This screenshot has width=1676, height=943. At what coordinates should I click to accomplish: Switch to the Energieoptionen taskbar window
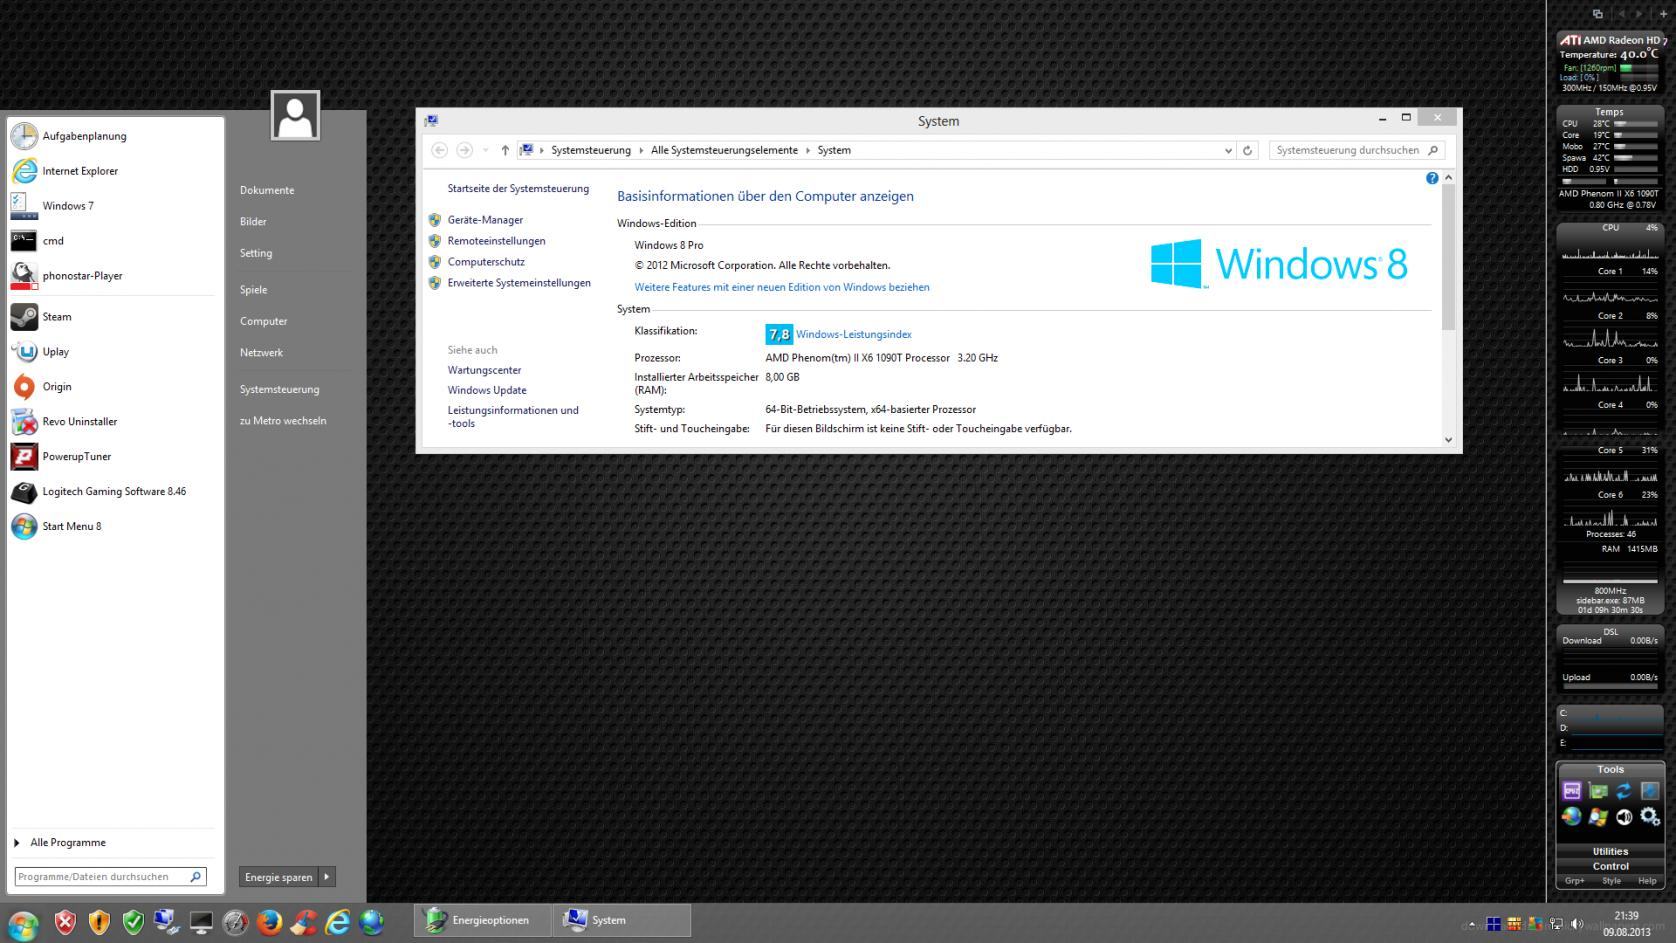[x=483, y=920]
